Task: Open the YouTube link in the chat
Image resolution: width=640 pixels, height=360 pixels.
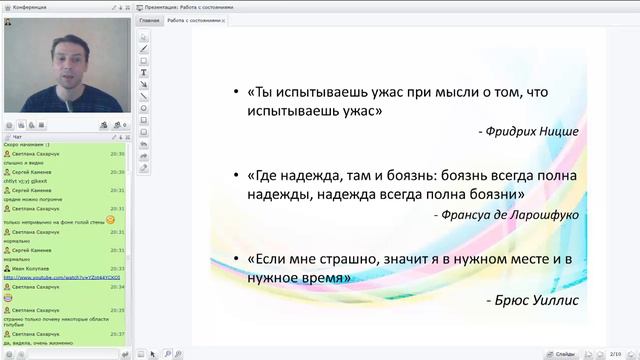Action: (62, 278)
